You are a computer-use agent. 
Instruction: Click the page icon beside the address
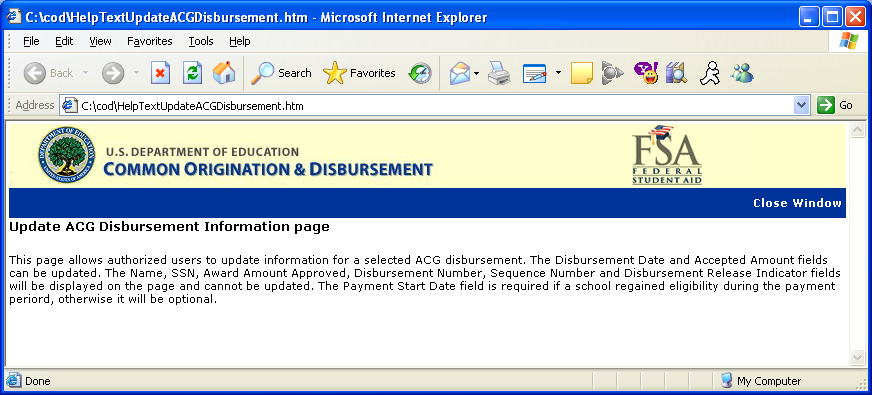pyautogui.click(x=70, y=105)
